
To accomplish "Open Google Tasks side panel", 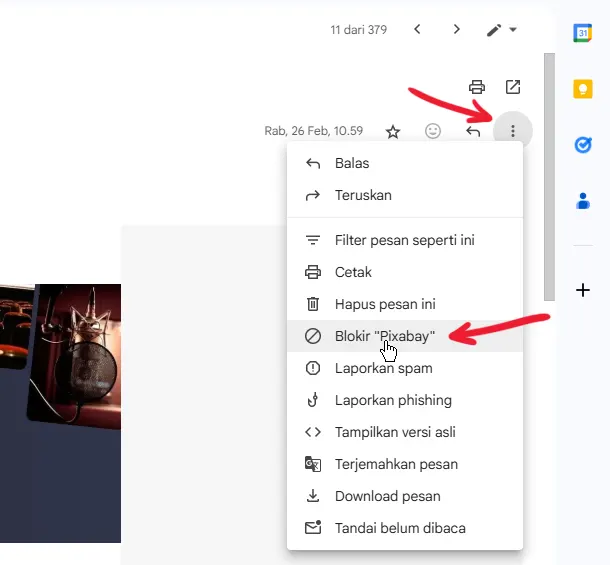I will (x=583, y=145).
